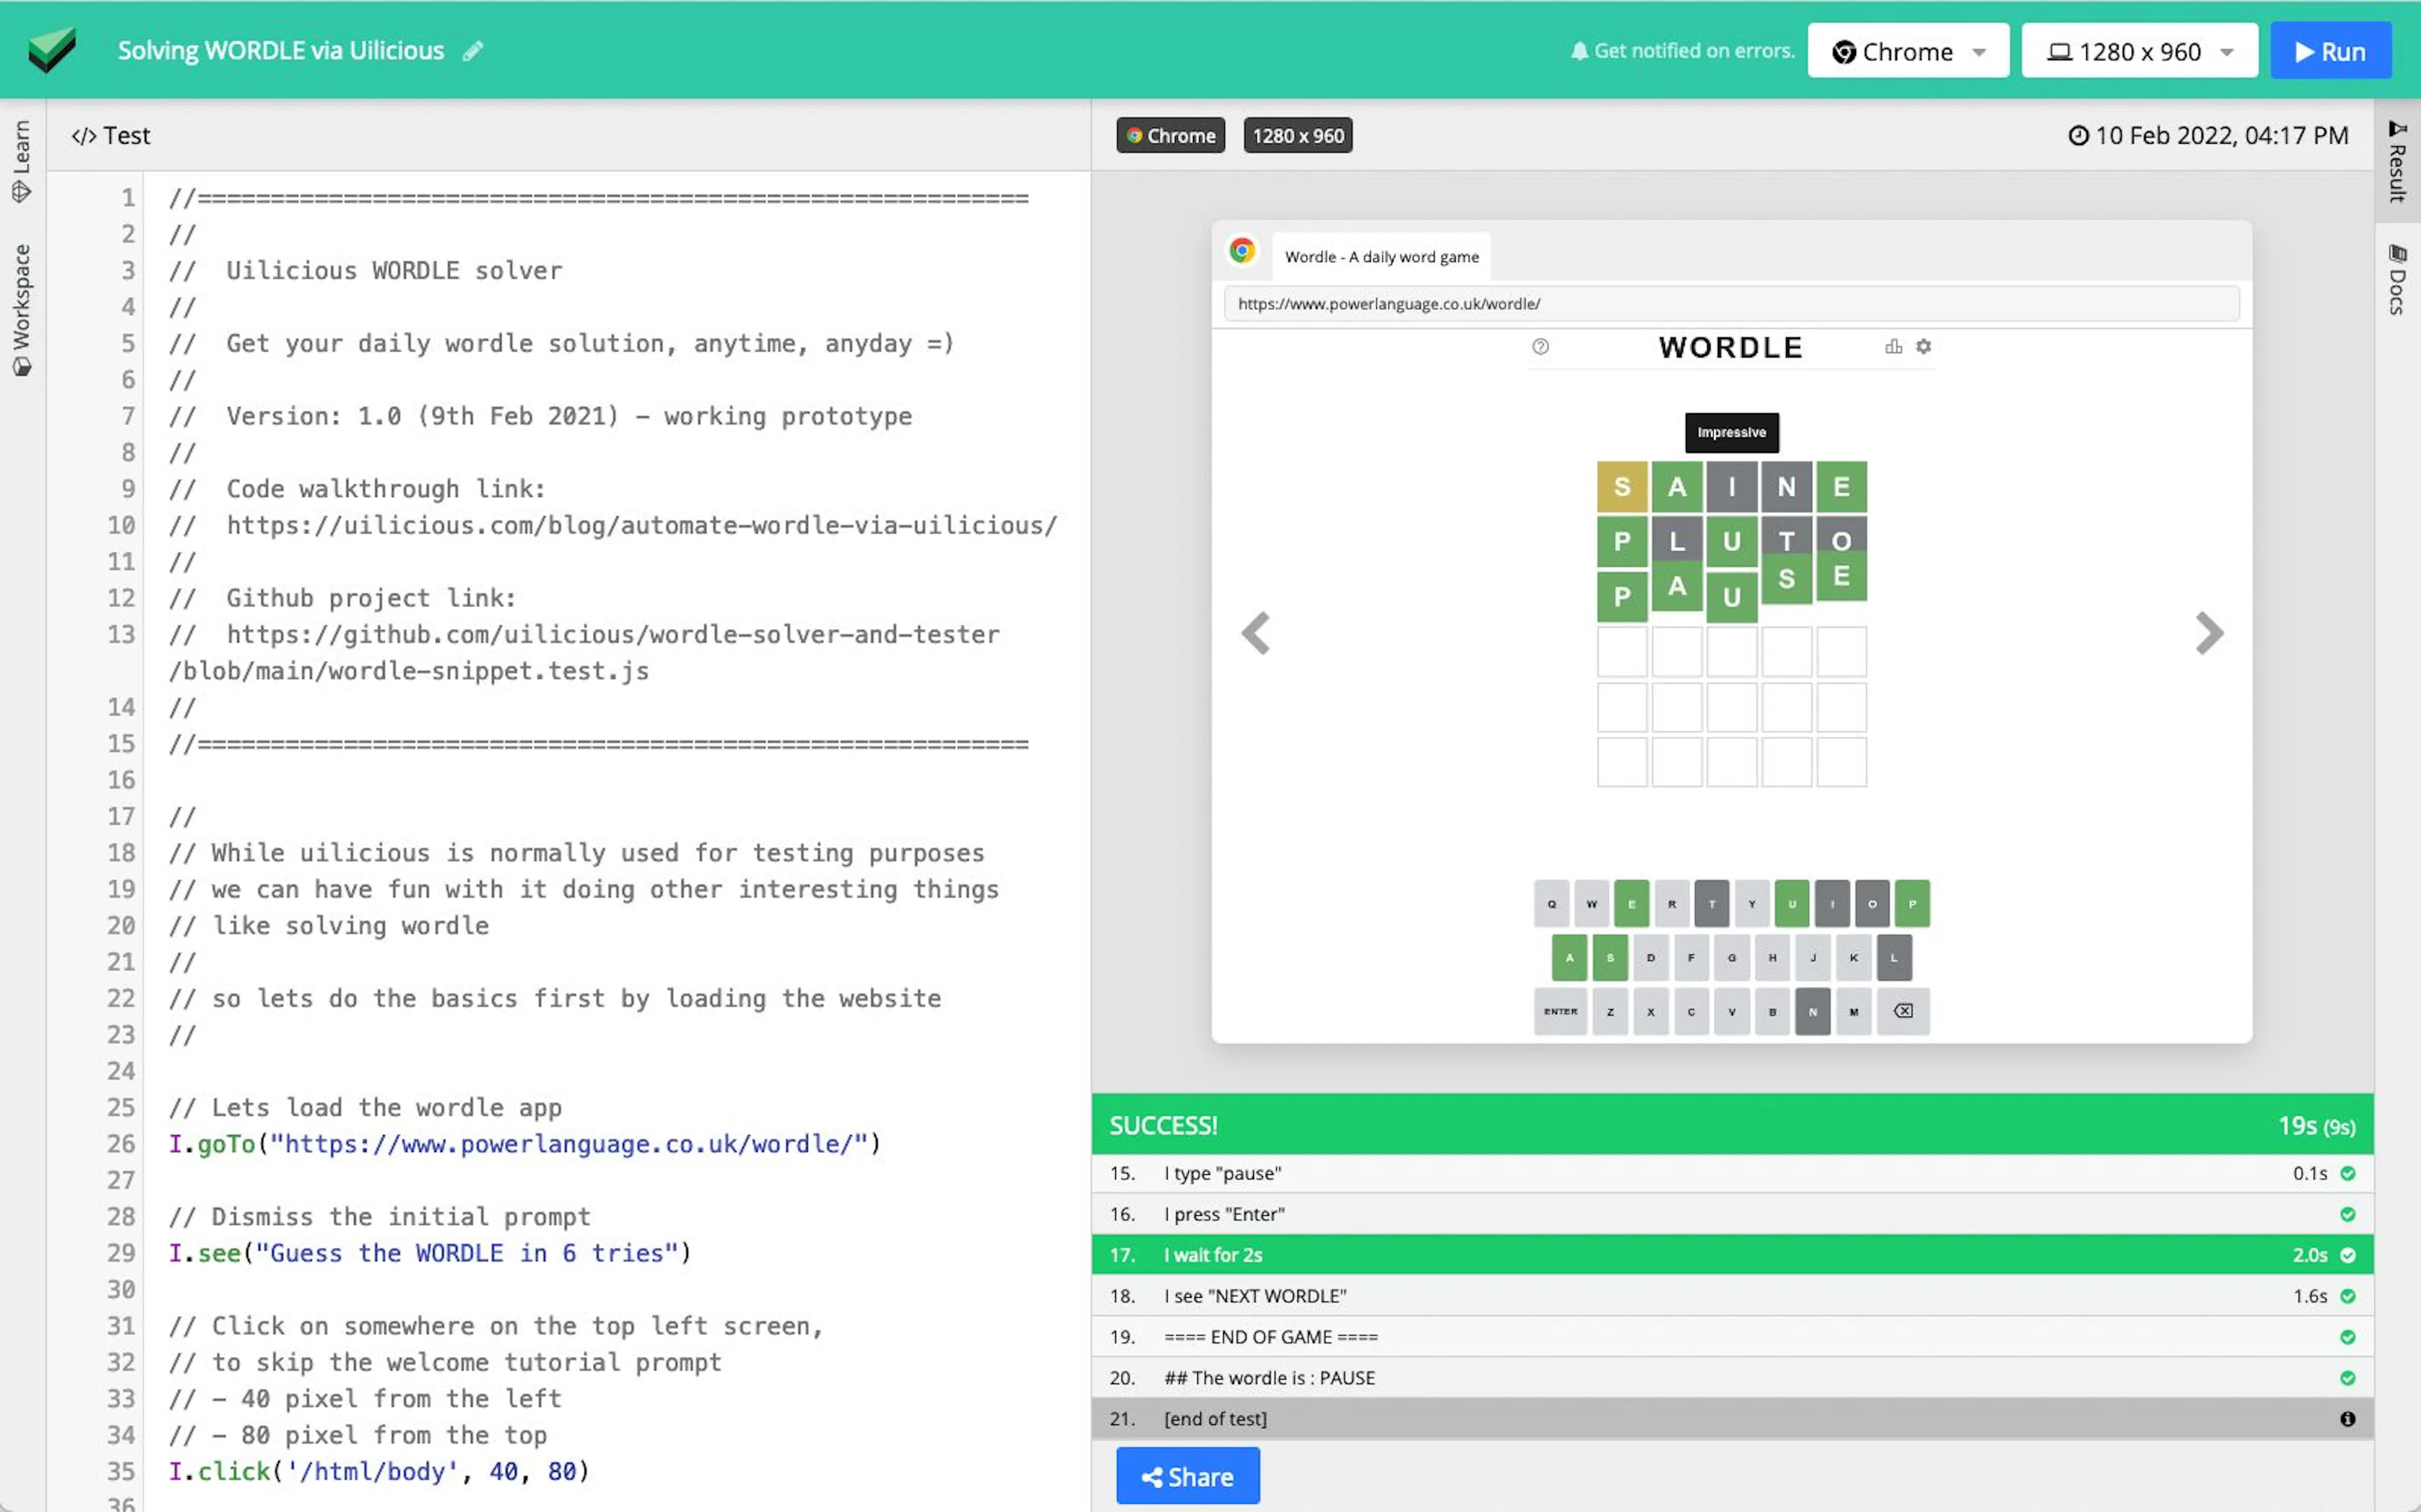Click the timestamp 10 Feb 2022, 04:17 PM
The width and height of the screenshot is (2421, 1512).
click(x=2208, y=136)
